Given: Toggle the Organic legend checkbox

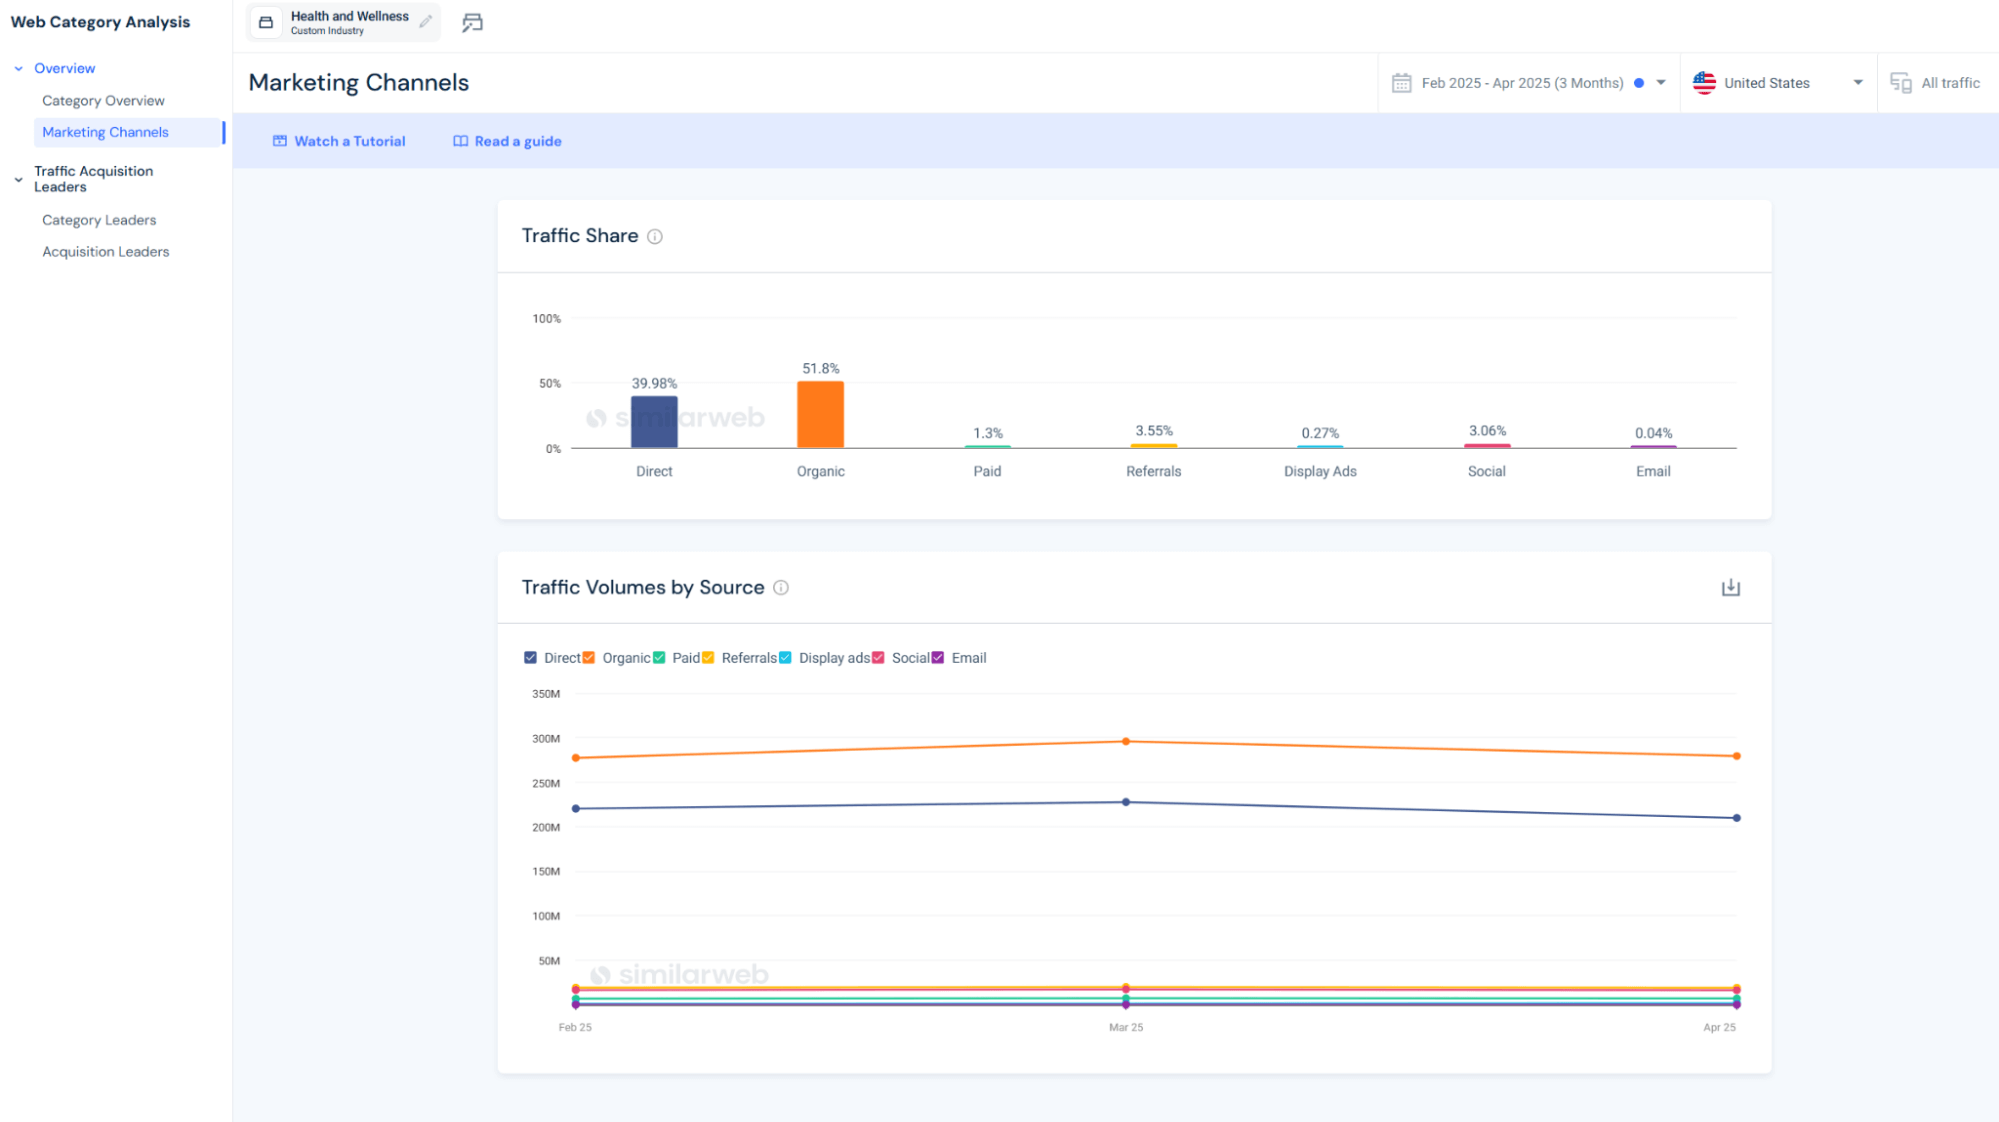Looking at the screenshot, I should 589,658.
